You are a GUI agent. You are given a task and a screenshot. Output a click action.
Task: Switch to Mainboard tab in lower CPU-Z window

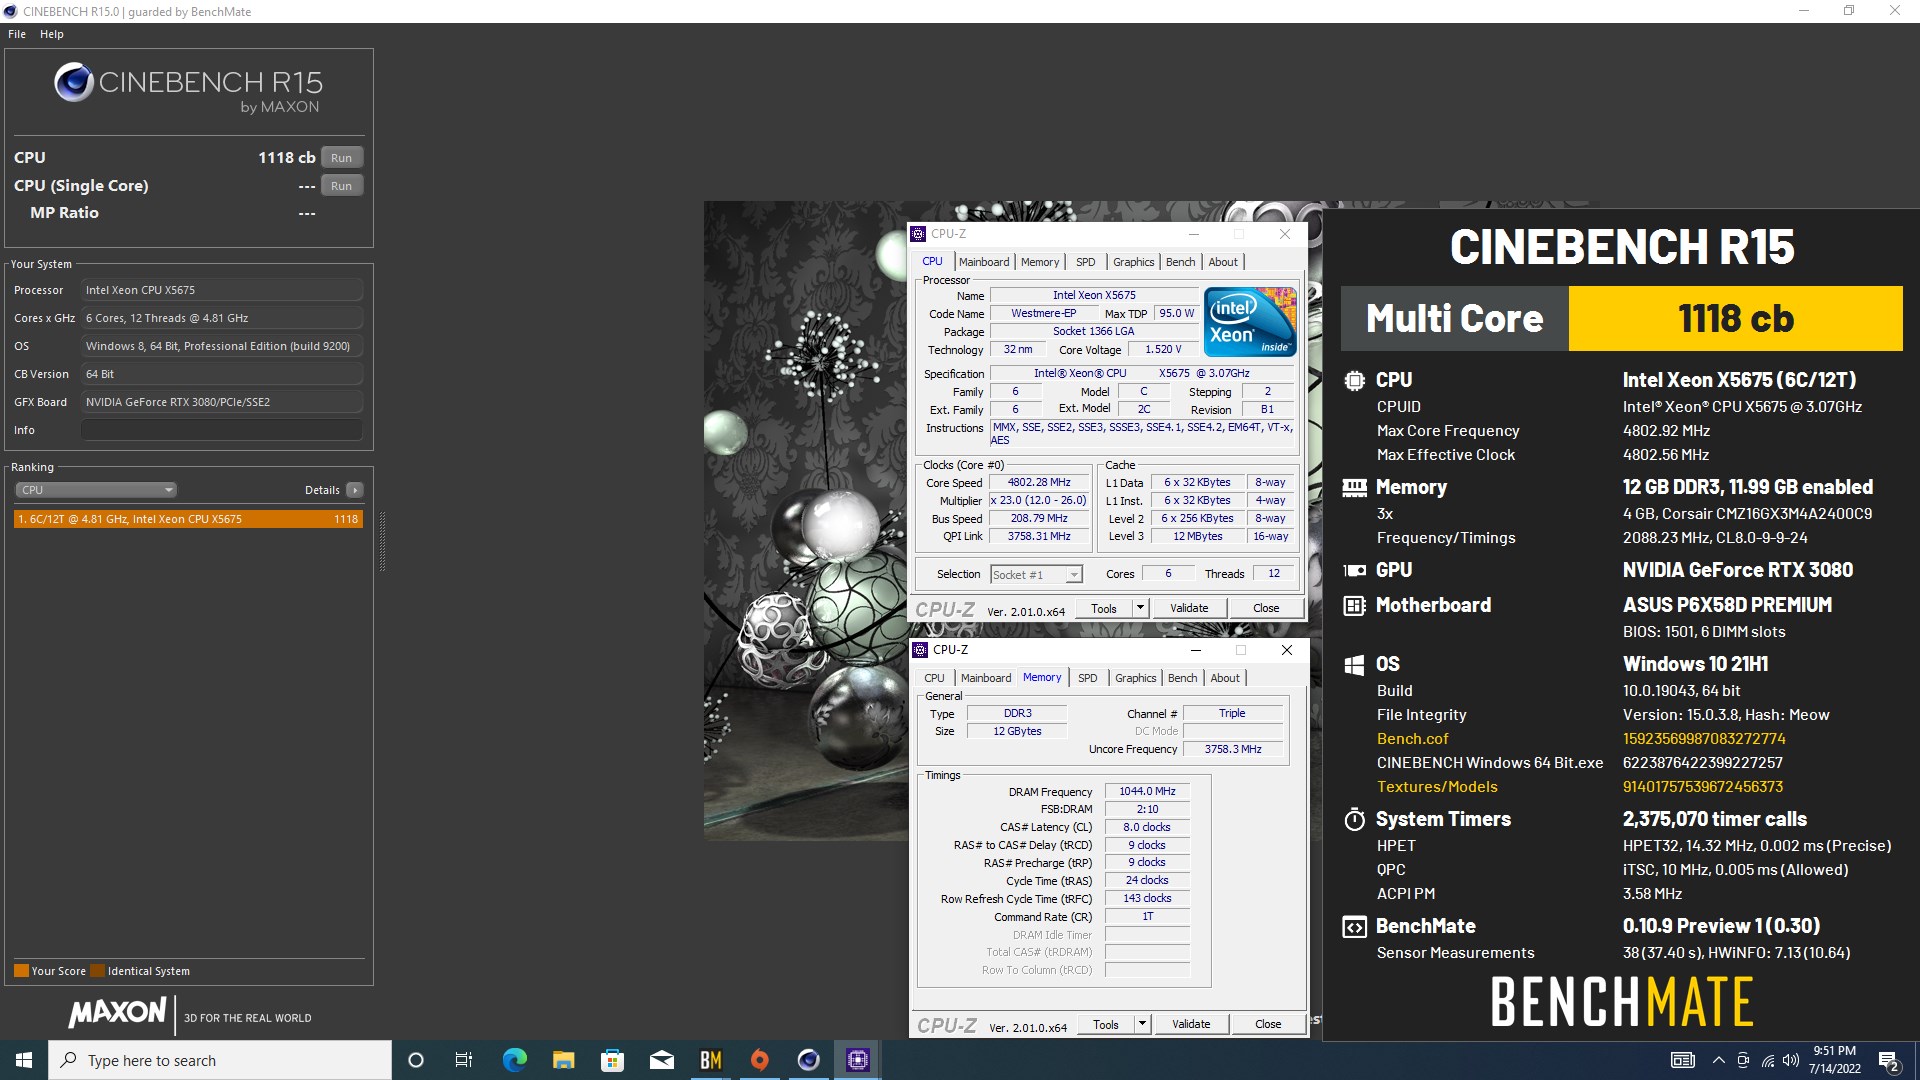(986, 678)
